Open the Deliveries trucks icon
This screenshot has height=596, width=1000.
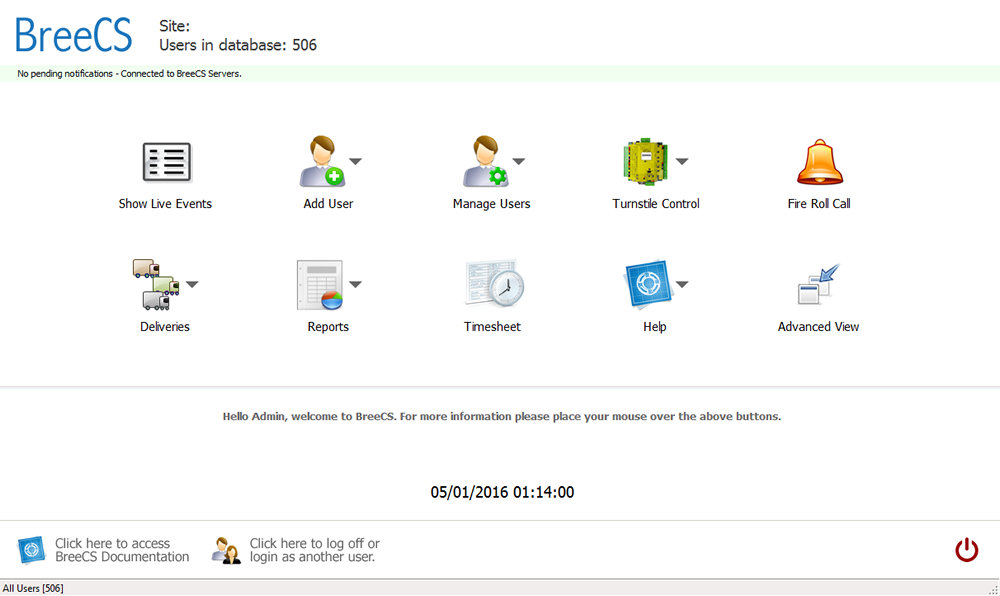155,285
